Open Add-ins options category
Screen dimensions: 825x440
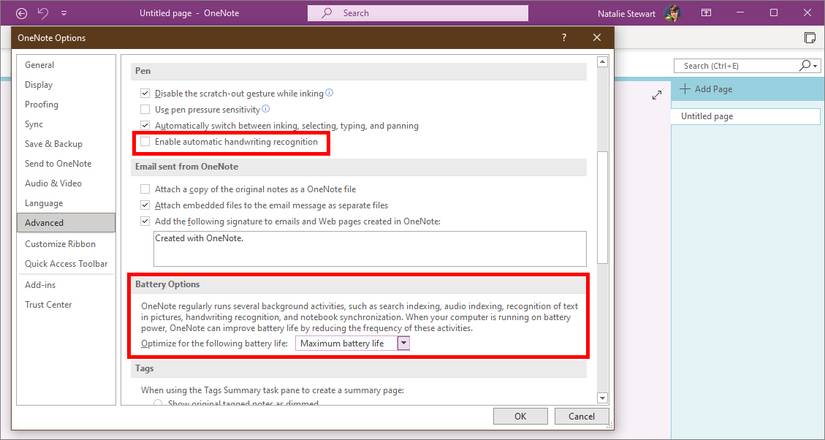point(66,285)
